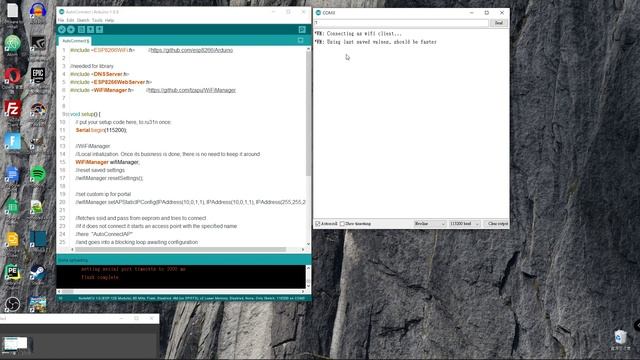Image resolution: width=640 pixels, height=360 pixels.
Task: Click the code editor horizontal scrollbar
Action: click(x=180, y=249)
